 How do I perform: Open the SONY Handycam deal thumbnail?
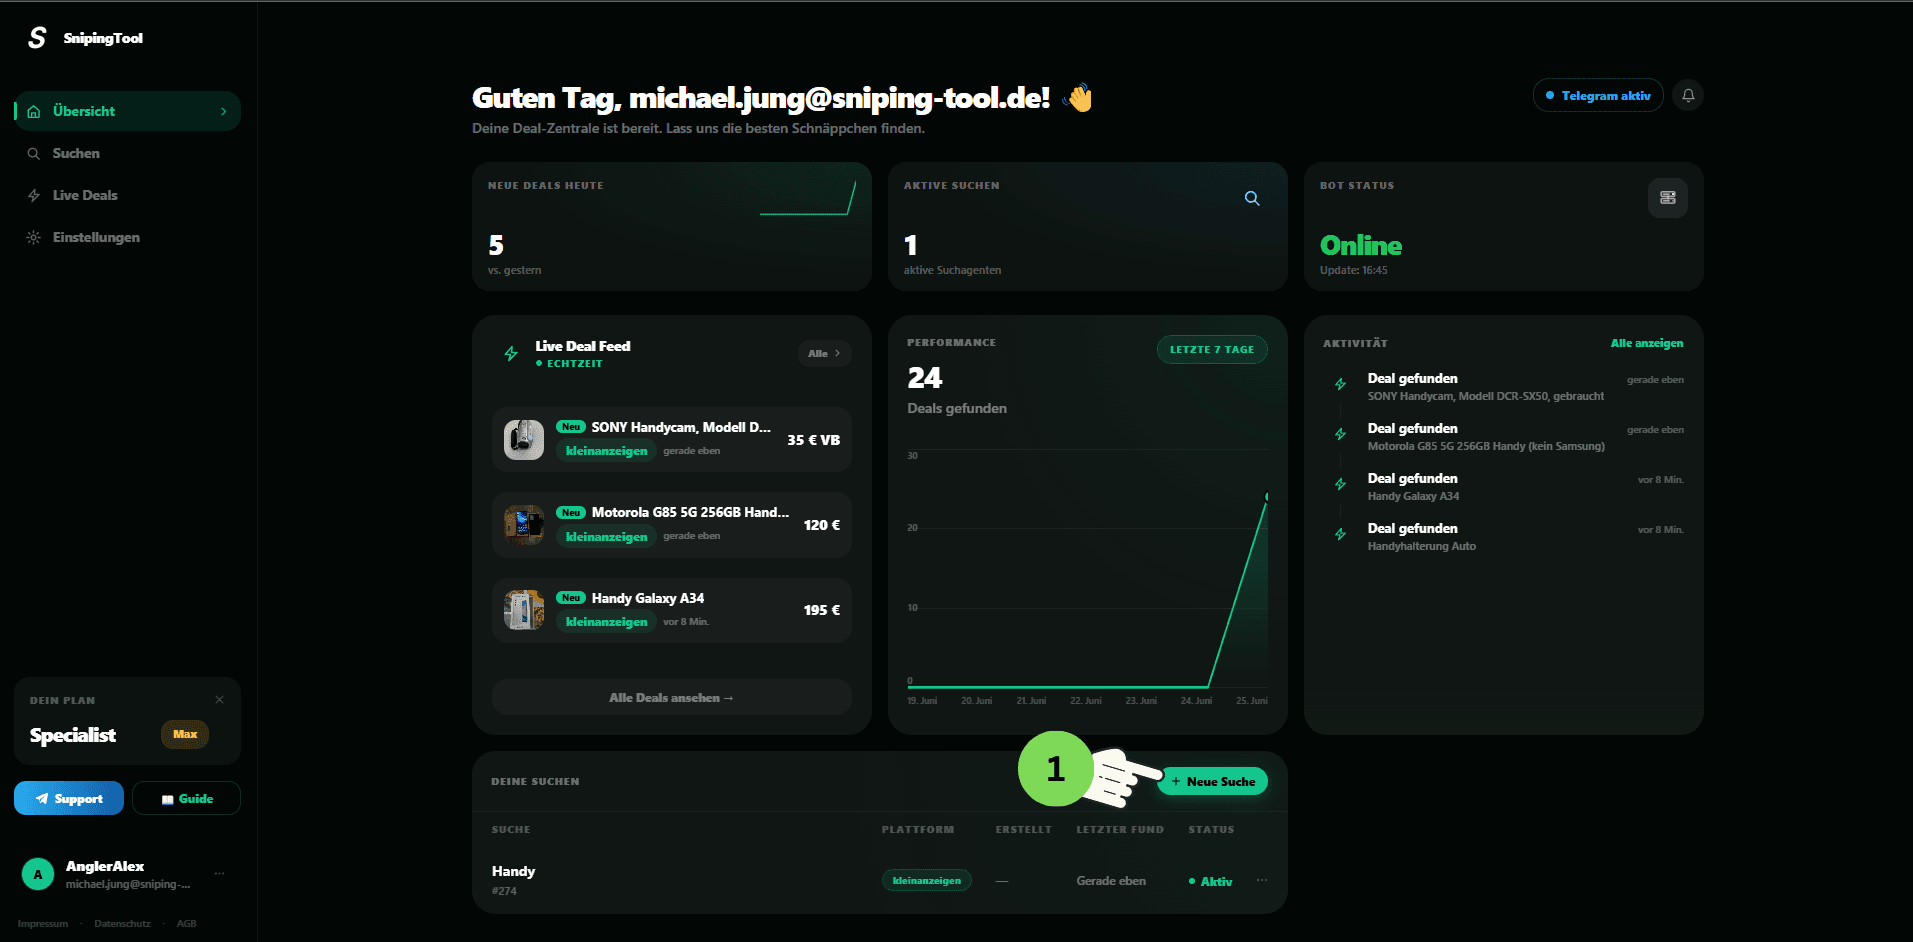[524, 440]
